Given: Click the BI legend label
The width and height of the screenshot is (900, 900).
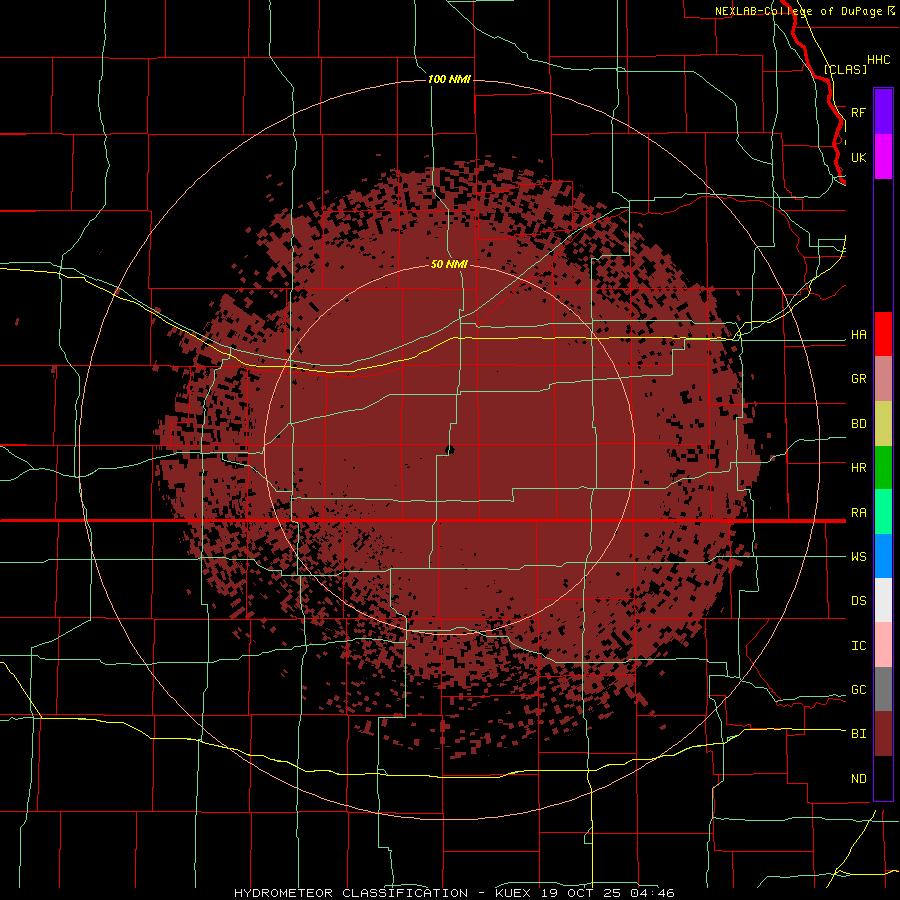Looking at the screenshot, I should tap(858, 734).
